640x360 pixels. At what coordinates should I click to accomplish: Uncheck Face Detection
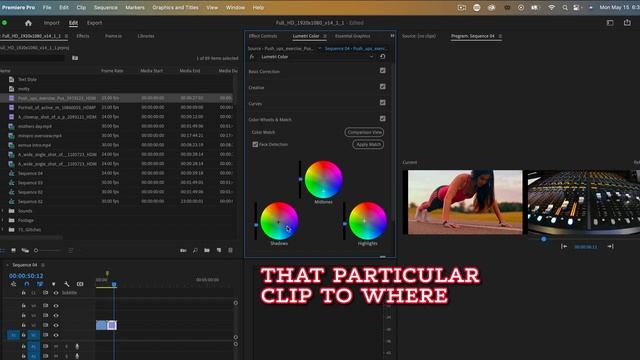point(255,144)
